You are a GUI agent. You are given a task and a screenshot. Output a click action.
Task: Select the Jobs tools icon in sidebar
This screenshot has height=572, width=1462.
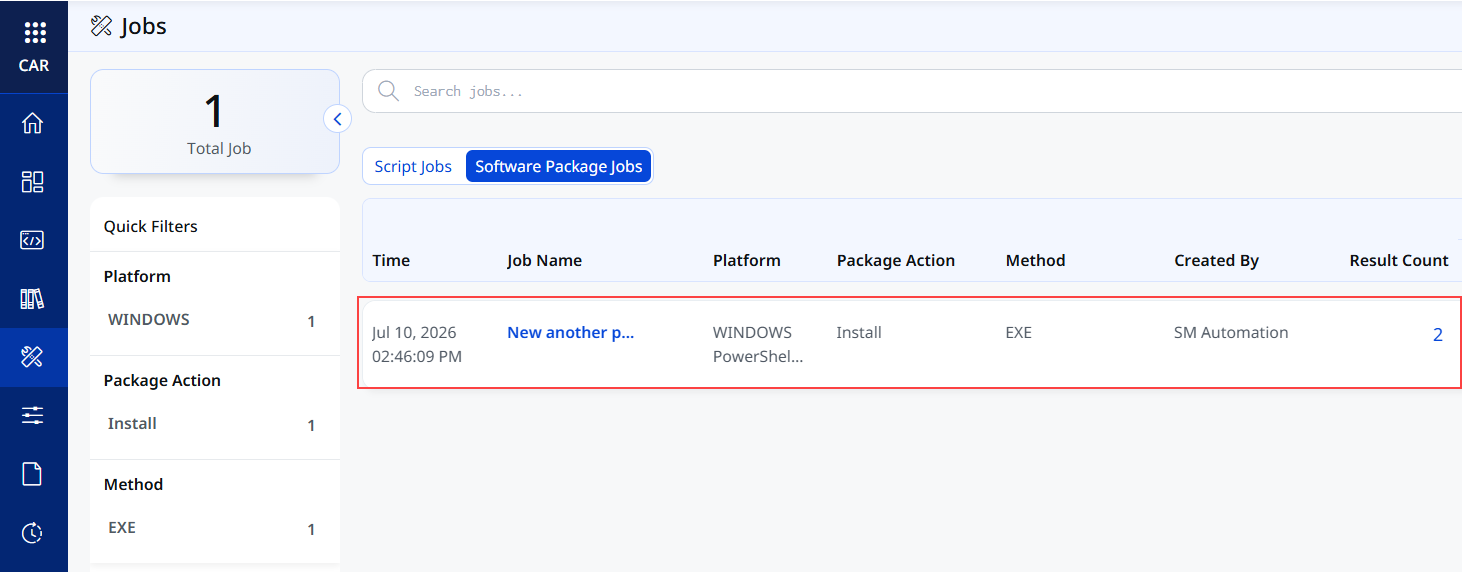(x=33, y=357)
